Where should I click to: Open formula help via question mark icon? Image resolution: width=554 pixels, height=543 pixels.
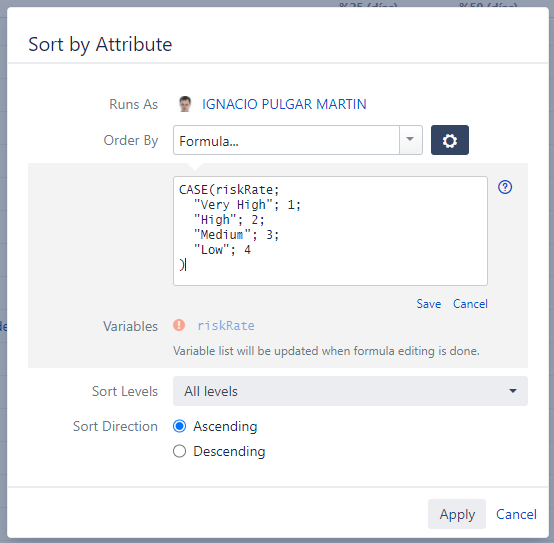(505, 187)
